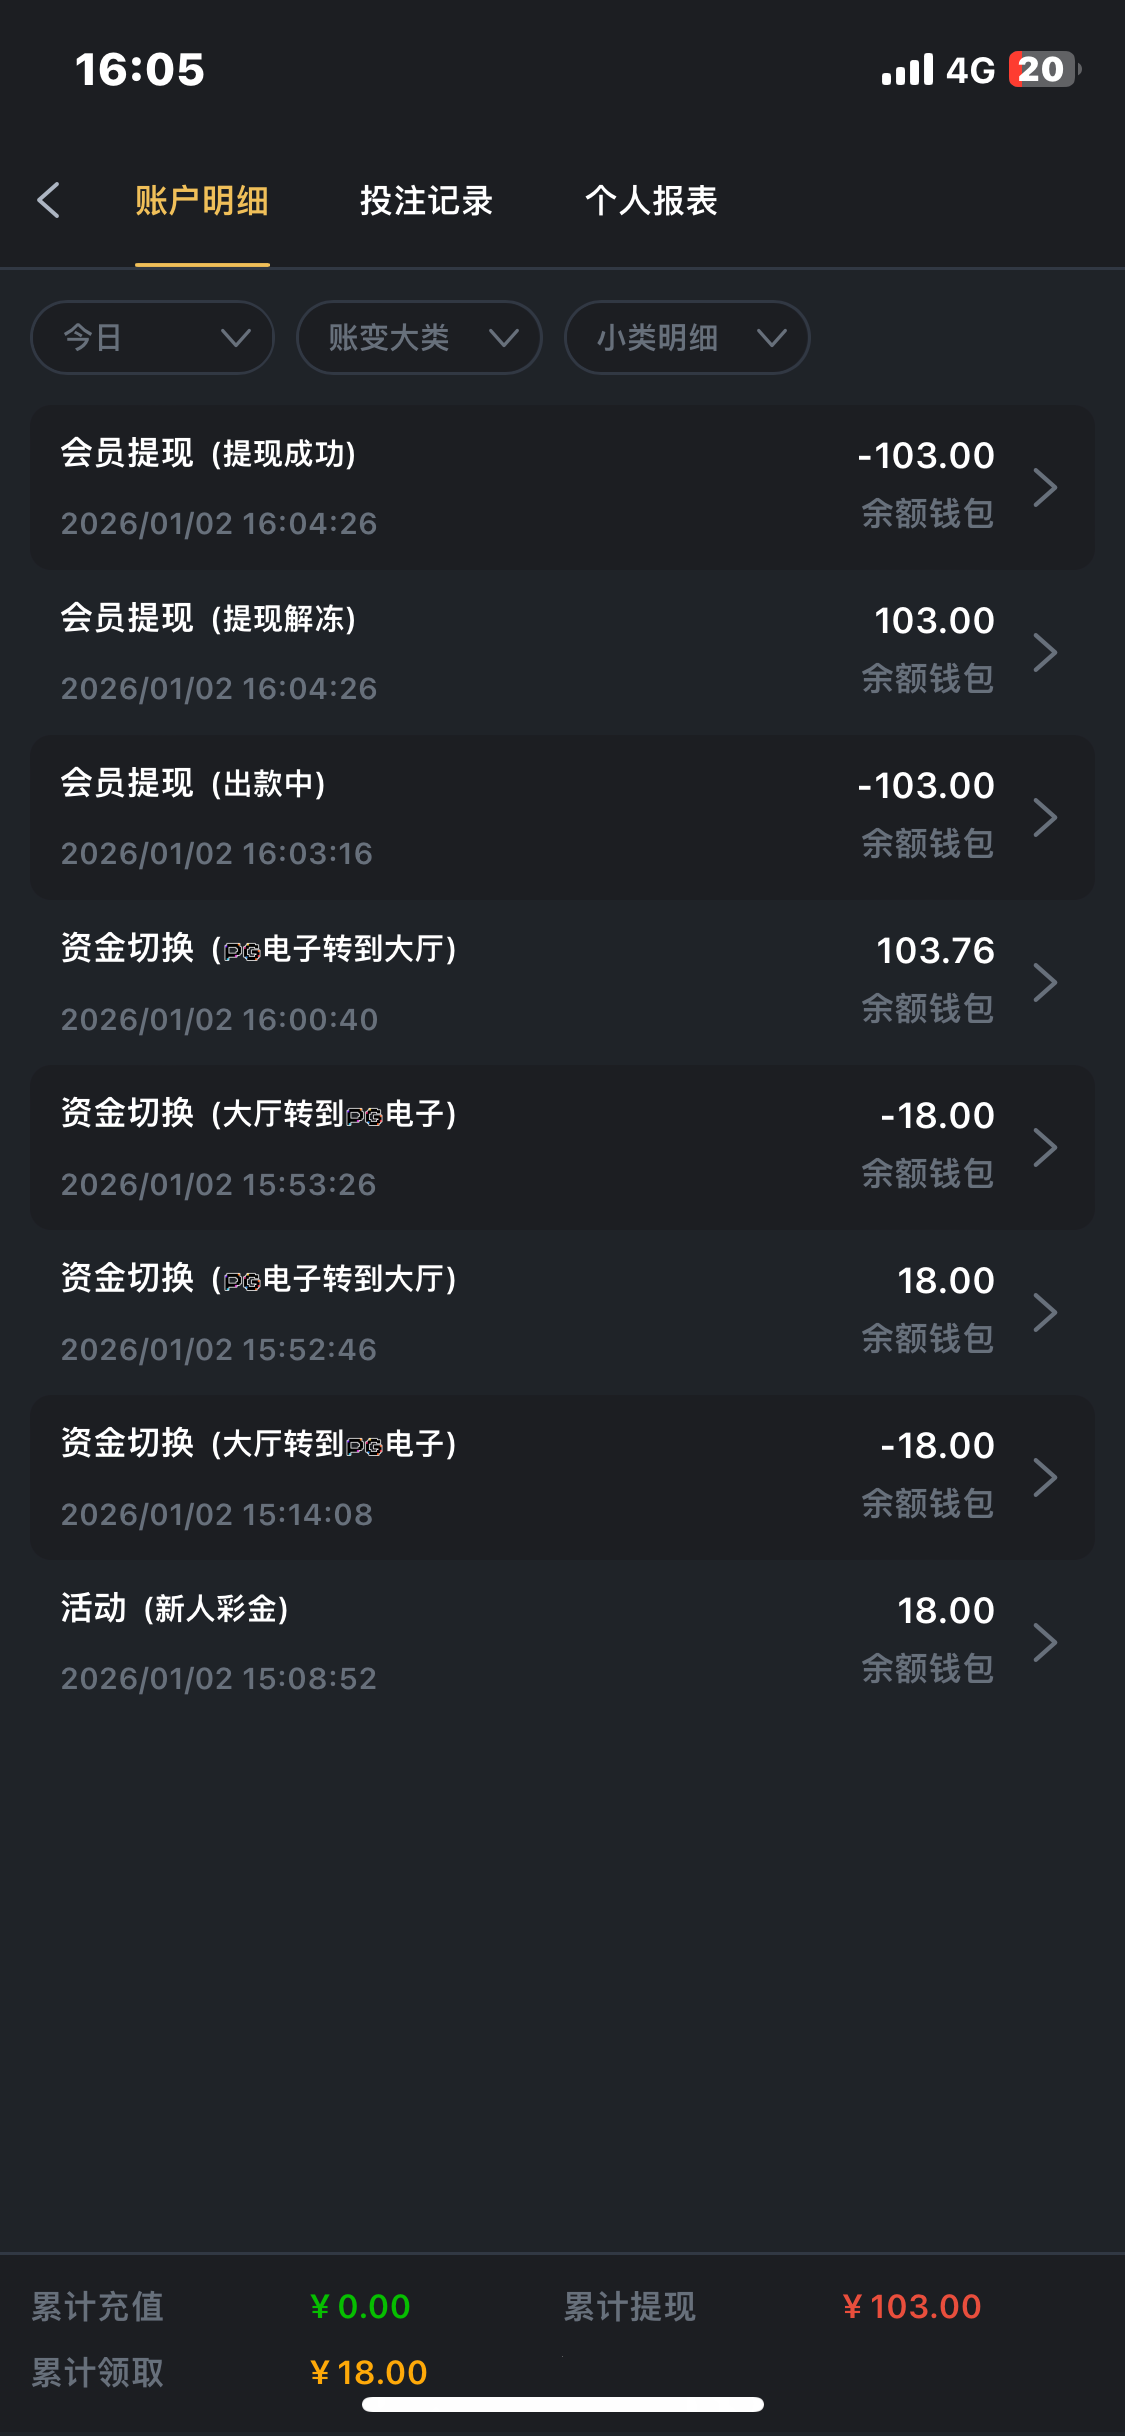Tap chevron on 15:52:46 transfer entry
This screenshot has width=1125, height=2436.
(x=1045, y=1313)
